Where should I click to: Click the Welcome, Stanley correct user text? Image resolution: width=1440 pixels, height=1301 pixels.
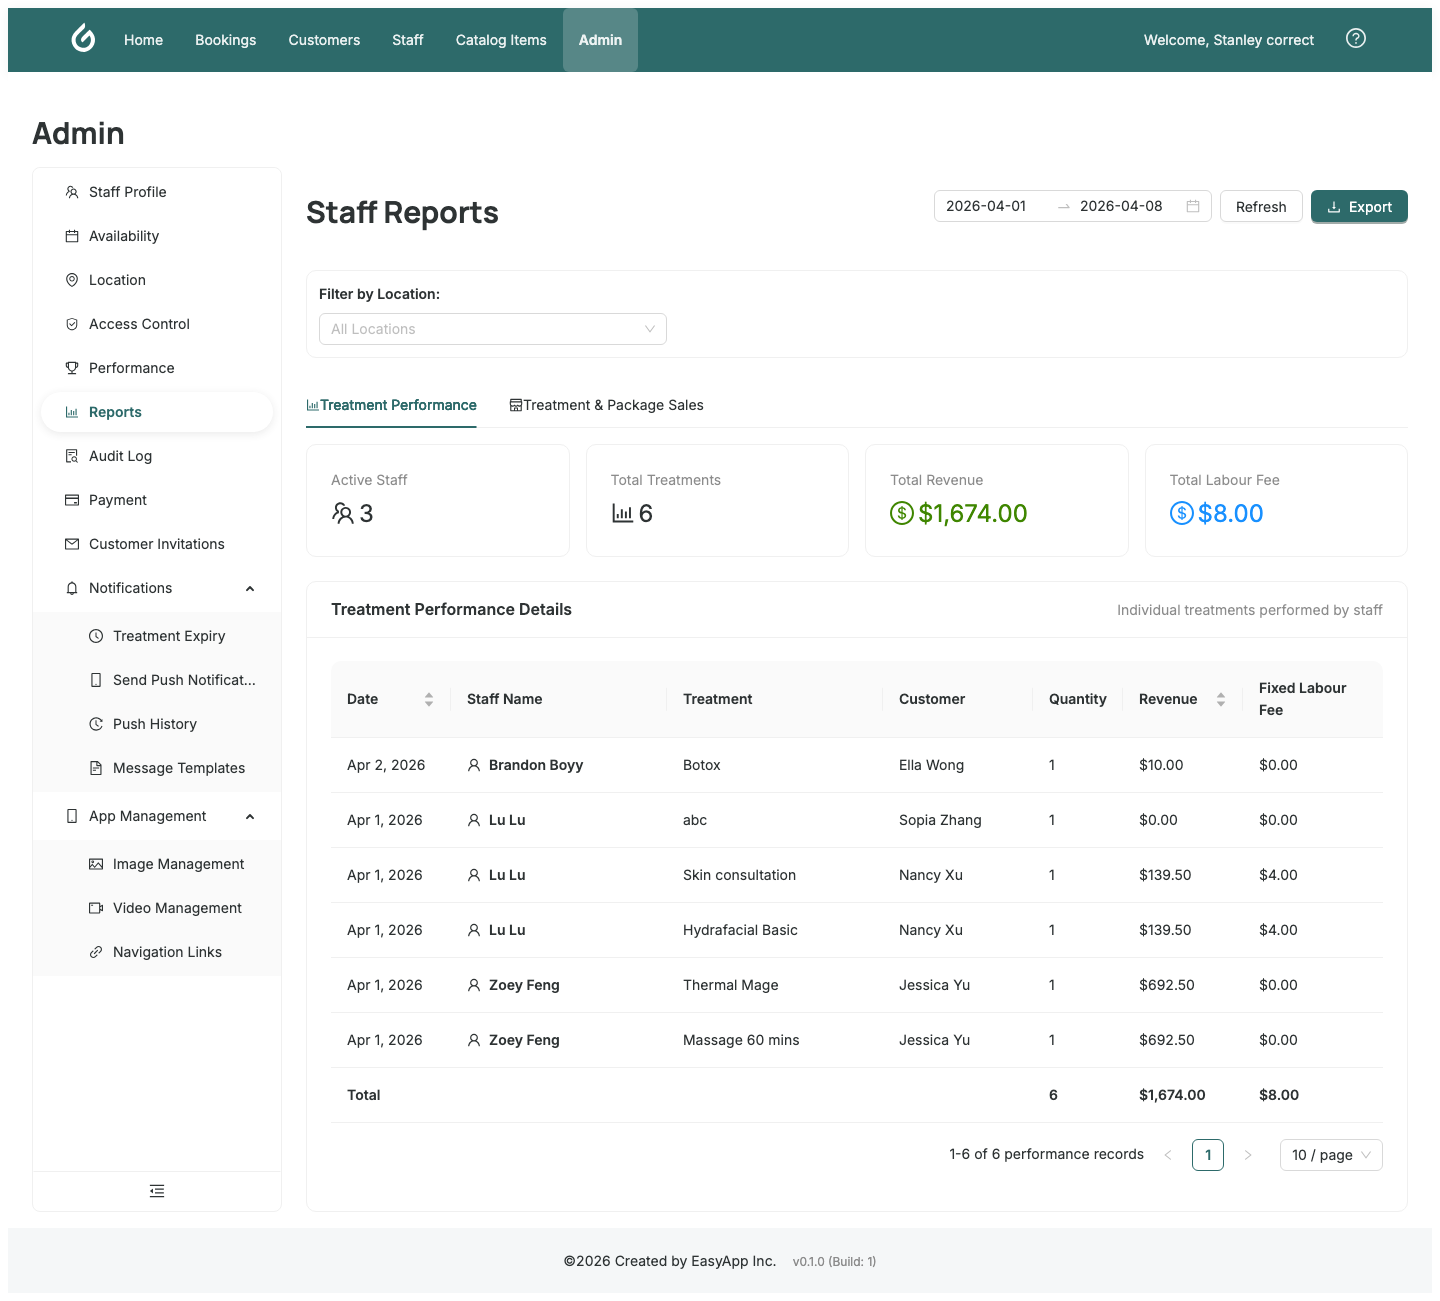pyautogui.click(x=1229, y=40)
